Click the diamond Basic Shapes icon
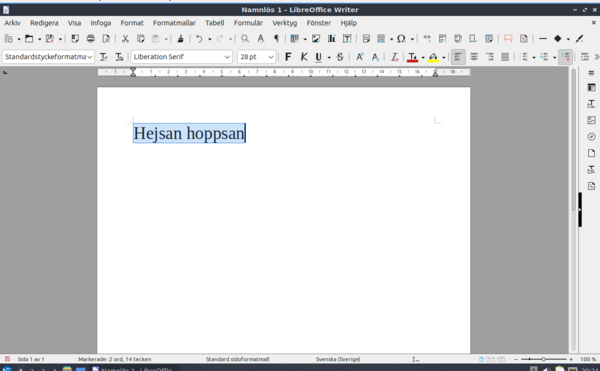Viewport: 600px width, 371px height. coord(558,39)
